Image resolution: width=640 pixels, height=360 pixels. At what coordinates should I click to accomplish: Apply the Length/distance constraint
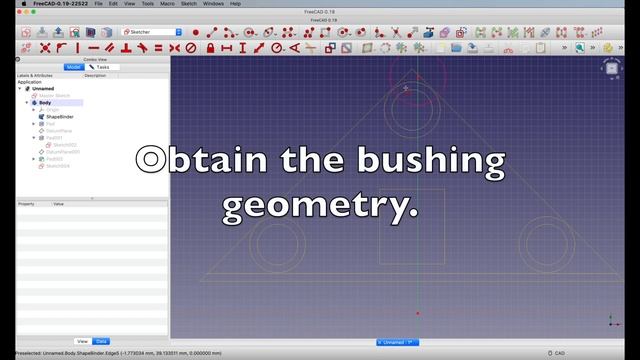259,48
